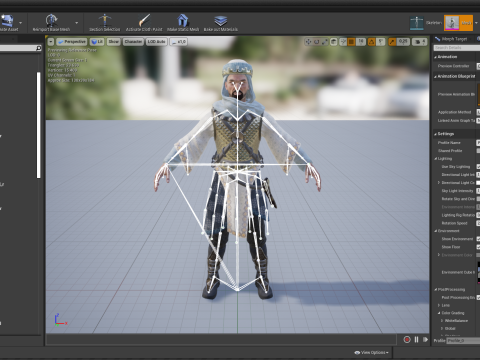Open the dropdown arrow beside Mesh mode
Screen dimensions: 480x360
coord(477,23)
